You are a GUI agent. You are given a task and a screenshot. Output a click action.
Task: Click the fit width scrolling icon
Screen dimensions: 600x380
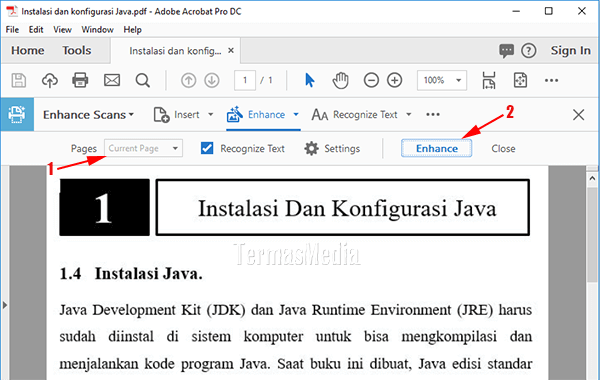click(x=489, y=80)
